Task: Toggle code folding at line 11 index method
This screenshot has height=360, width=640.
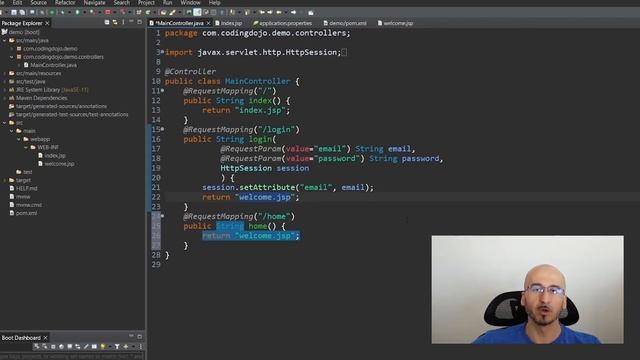Action: 162,91
